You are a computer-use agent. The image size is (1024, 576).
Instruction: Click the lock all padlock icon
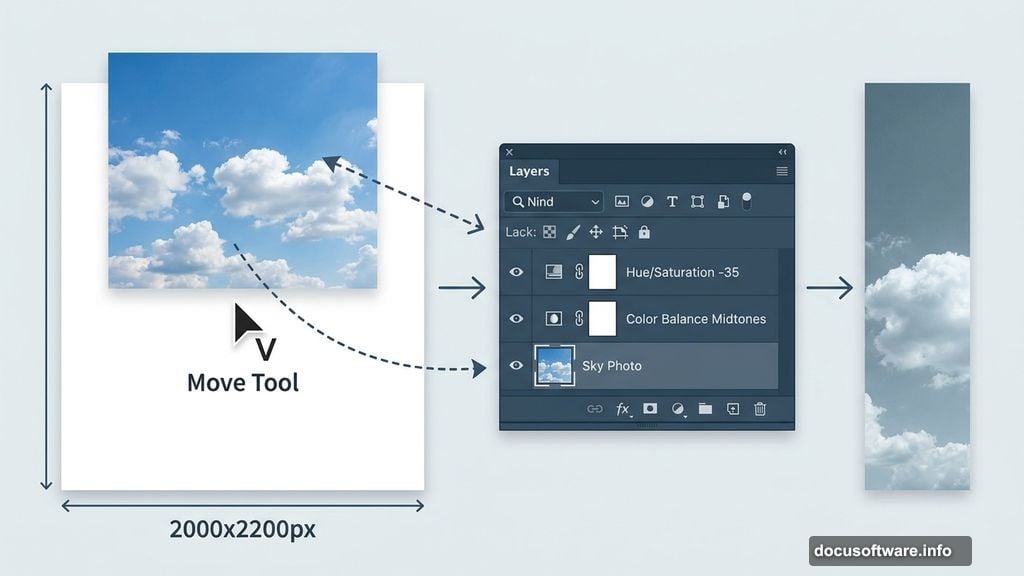coord(644,232)
